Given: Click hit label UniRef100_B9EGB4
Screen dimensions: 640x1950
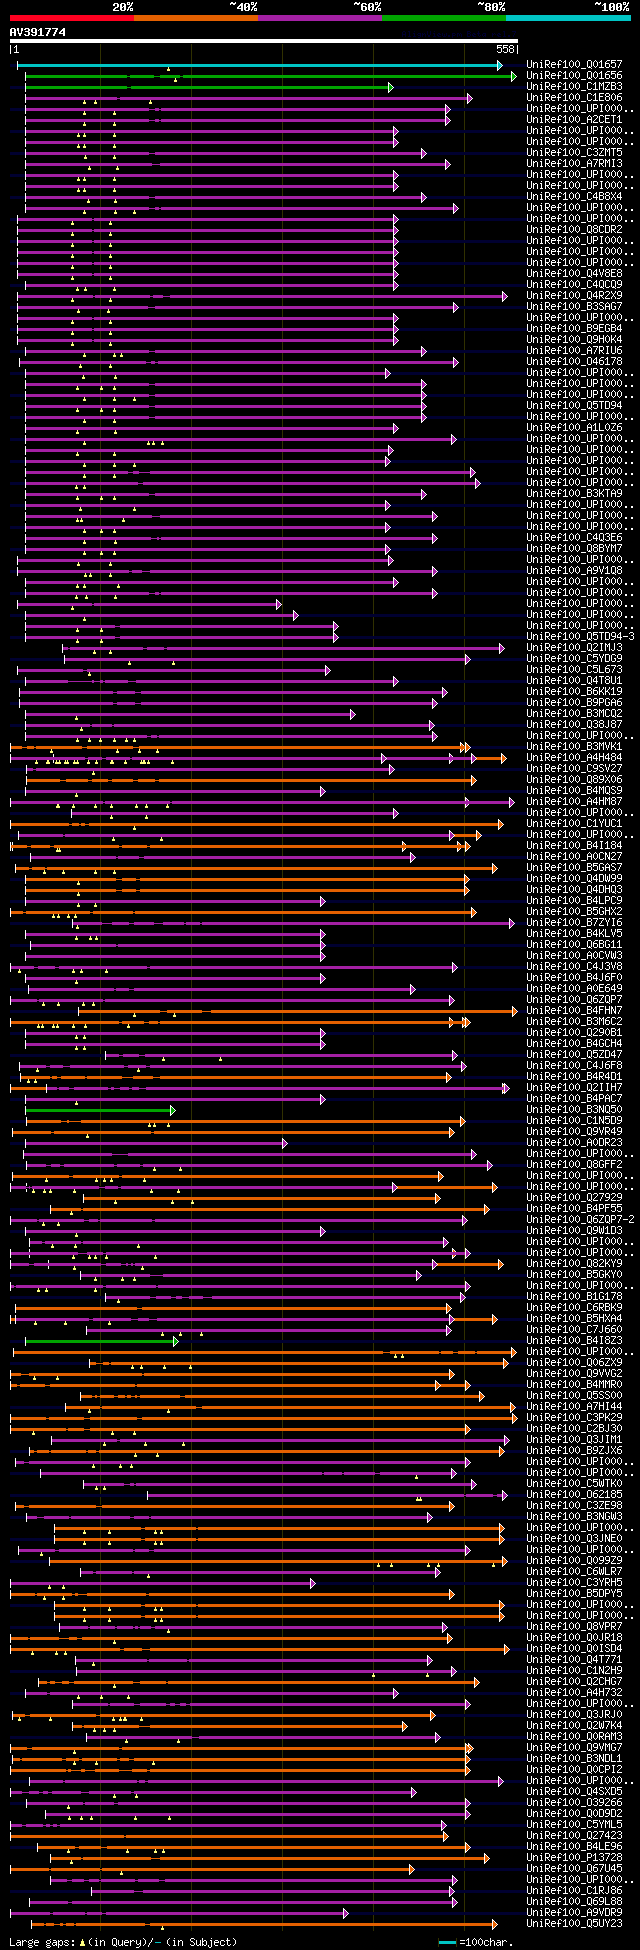Looking at the screenshot, I should click(x=574, y=329).
